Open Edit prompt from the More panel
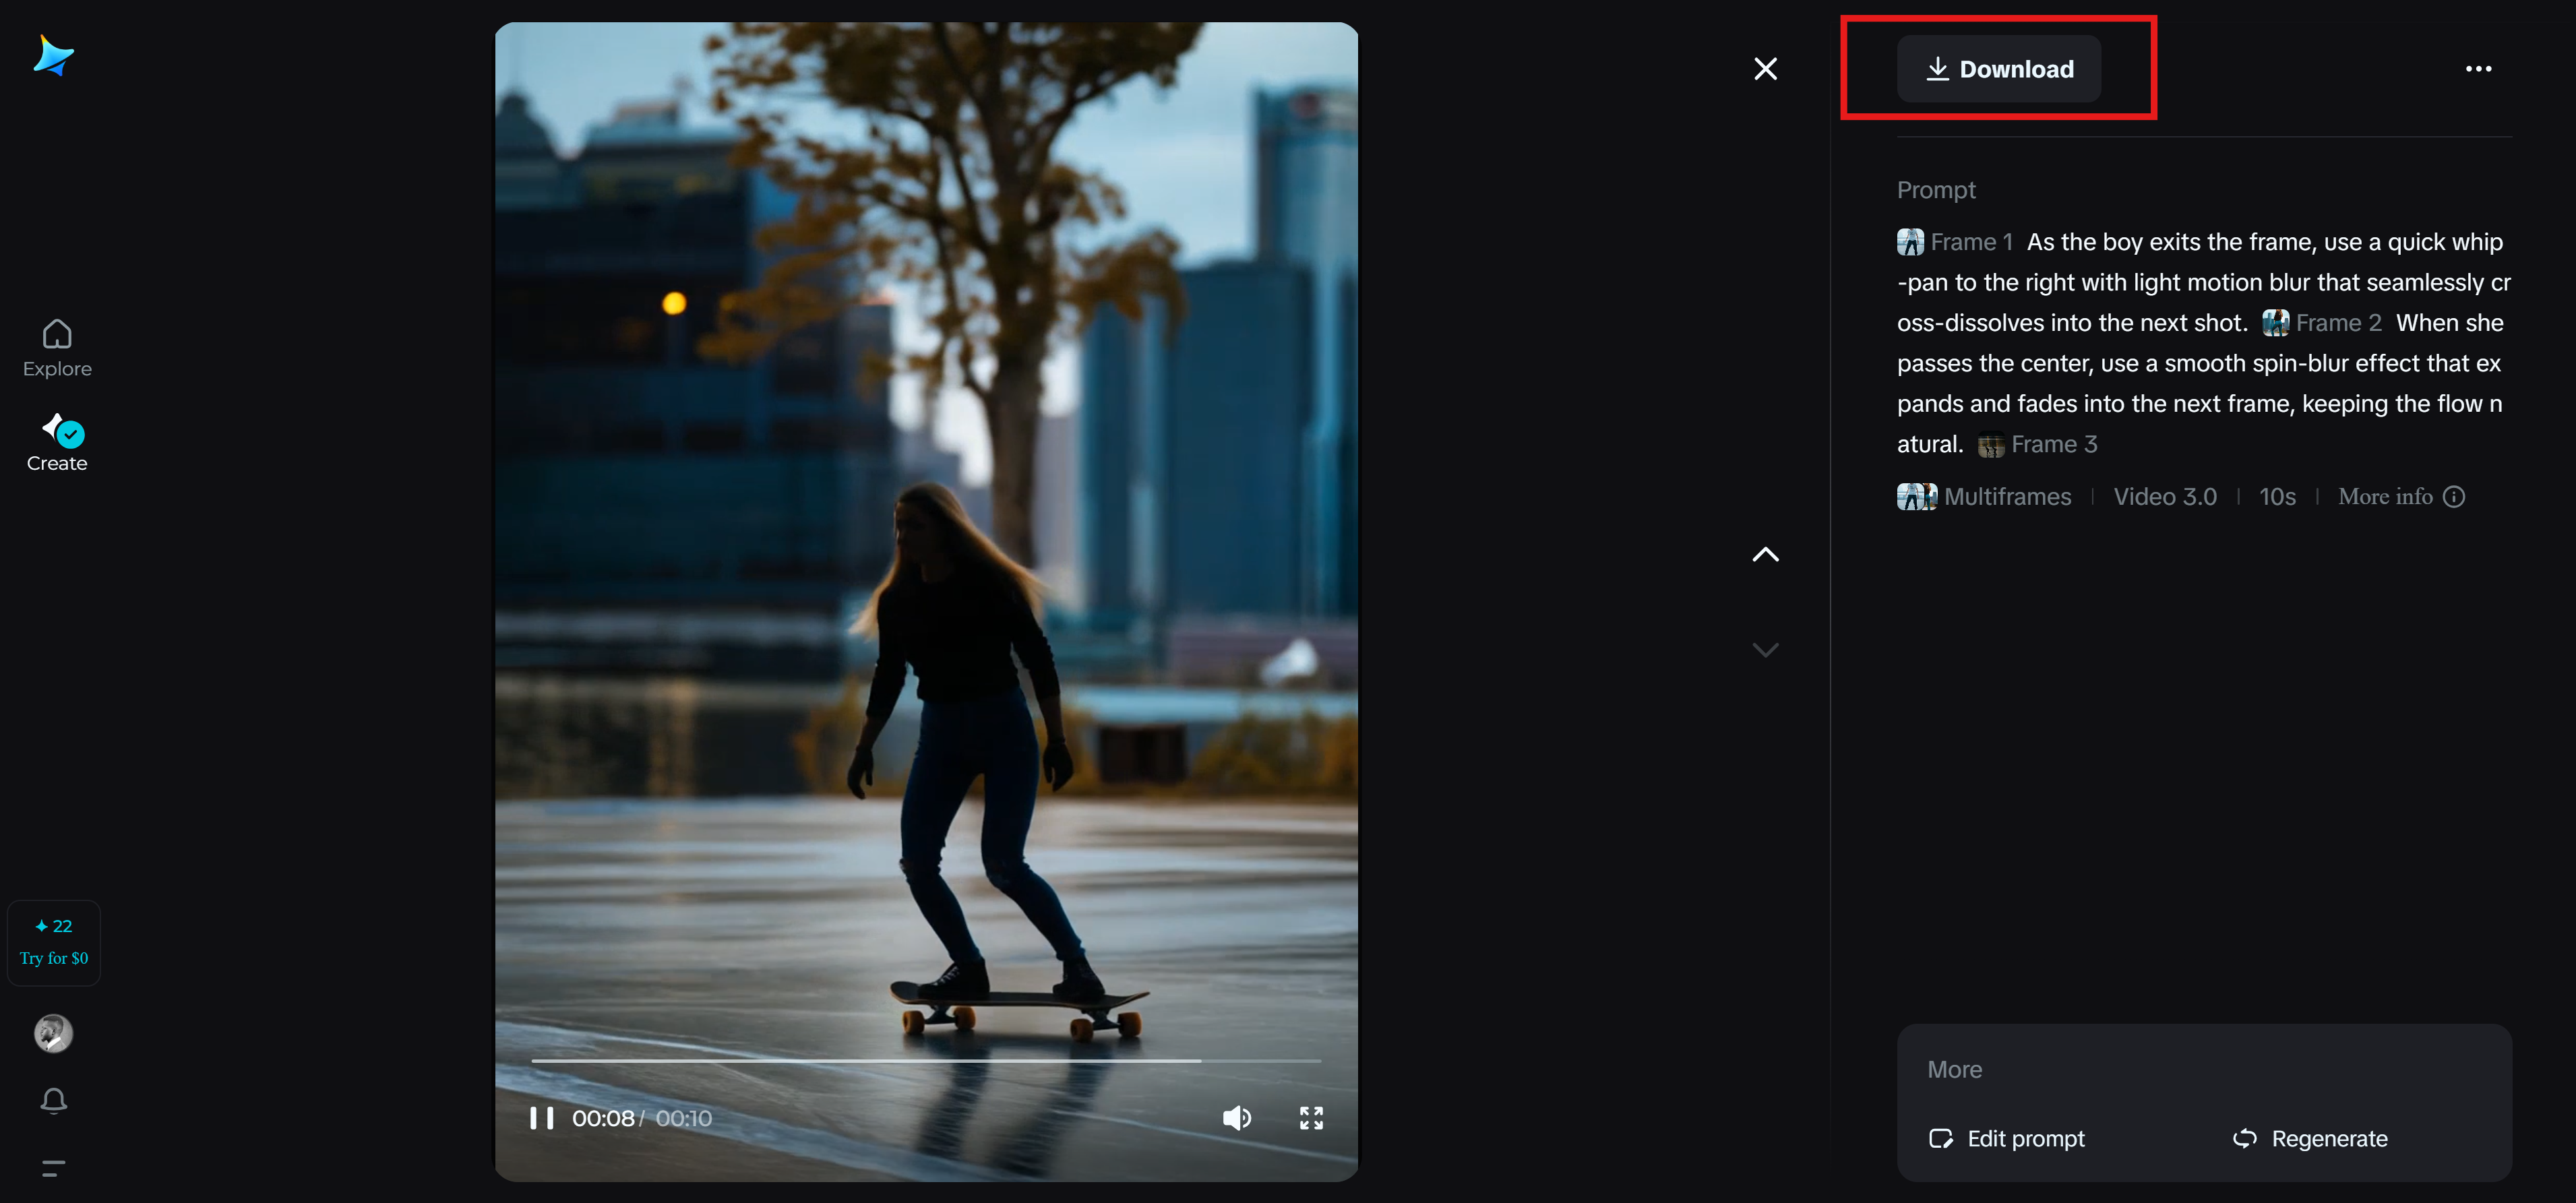 2006,1138
